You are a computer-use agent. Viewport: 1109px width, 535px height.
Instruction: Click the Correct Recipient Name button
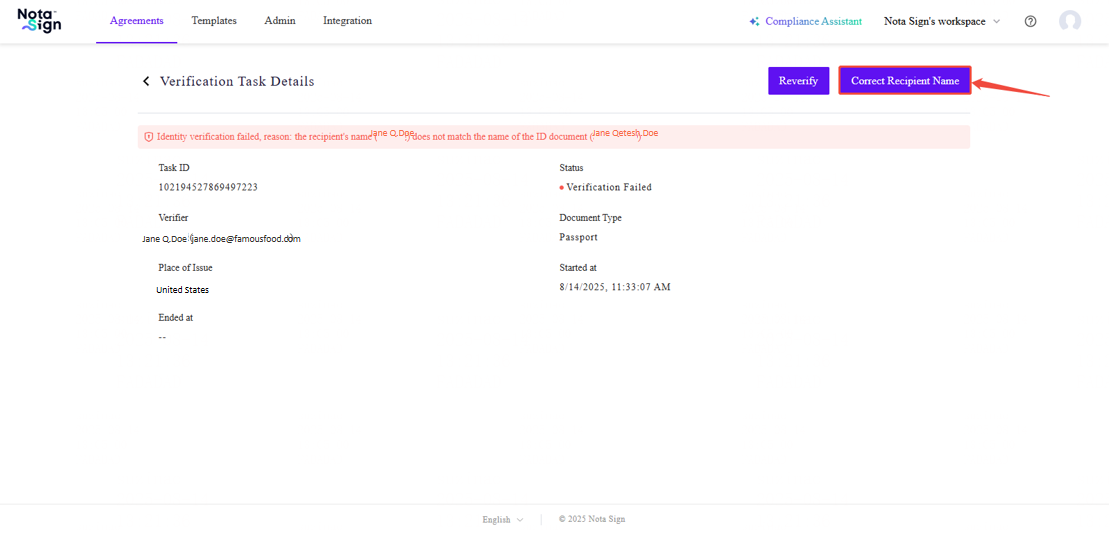[x=904, y=81]
